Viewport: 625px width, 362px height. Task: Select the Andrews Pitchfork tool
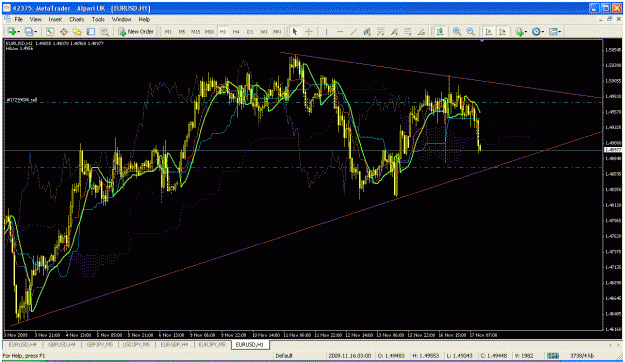(394, 31)
